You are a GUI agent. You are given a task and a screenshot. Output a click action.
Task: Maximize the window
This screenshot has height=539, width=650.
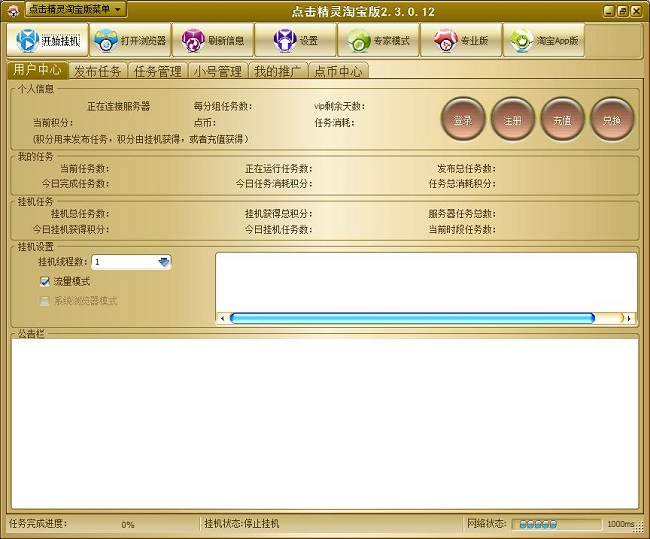622,11
